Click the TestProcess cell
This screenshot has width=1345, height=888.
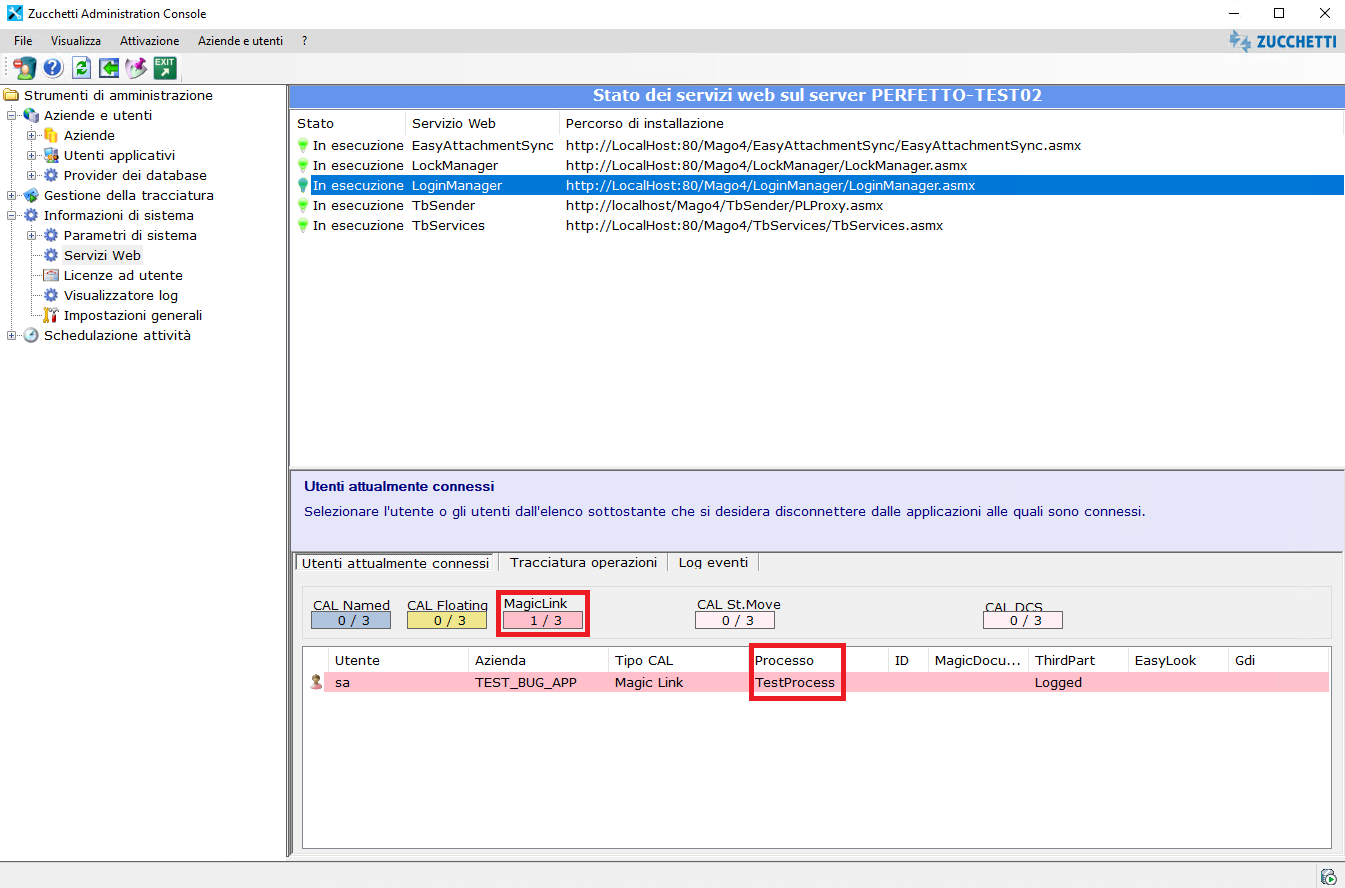point(795,682)
